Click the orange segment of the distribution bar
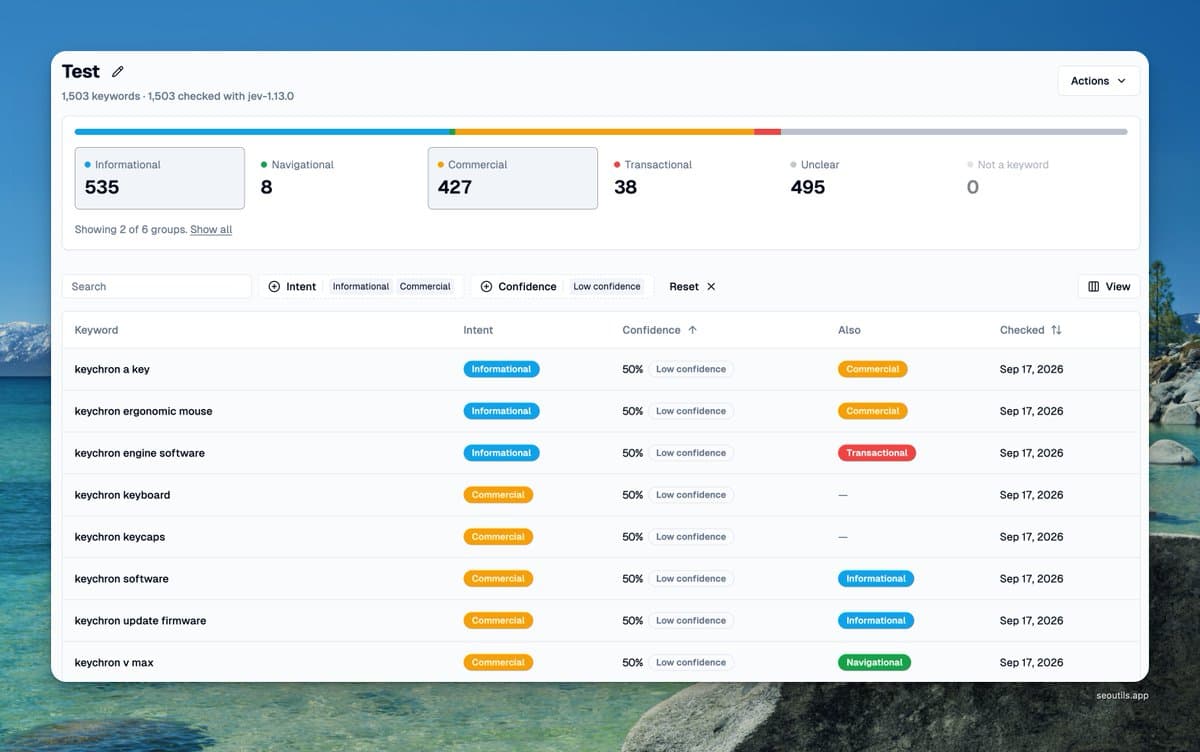This screenshot has height=752, width=1200. [605, 132]
